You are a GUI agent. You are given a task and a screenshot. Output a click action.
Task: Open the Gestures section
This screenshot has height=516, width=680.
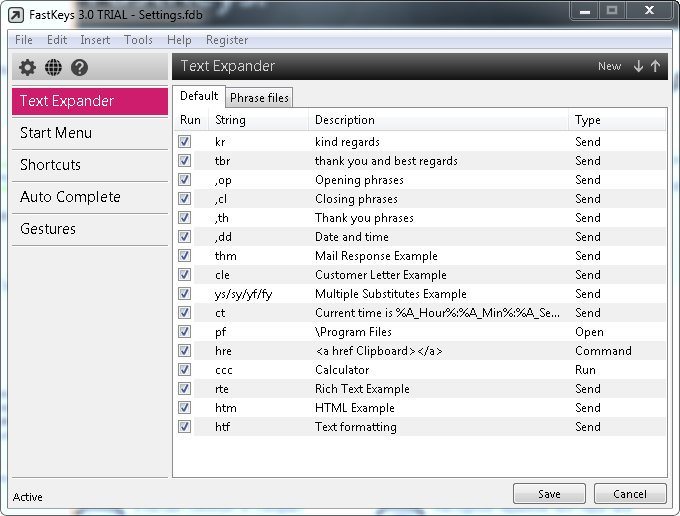(x=90, y=229)
